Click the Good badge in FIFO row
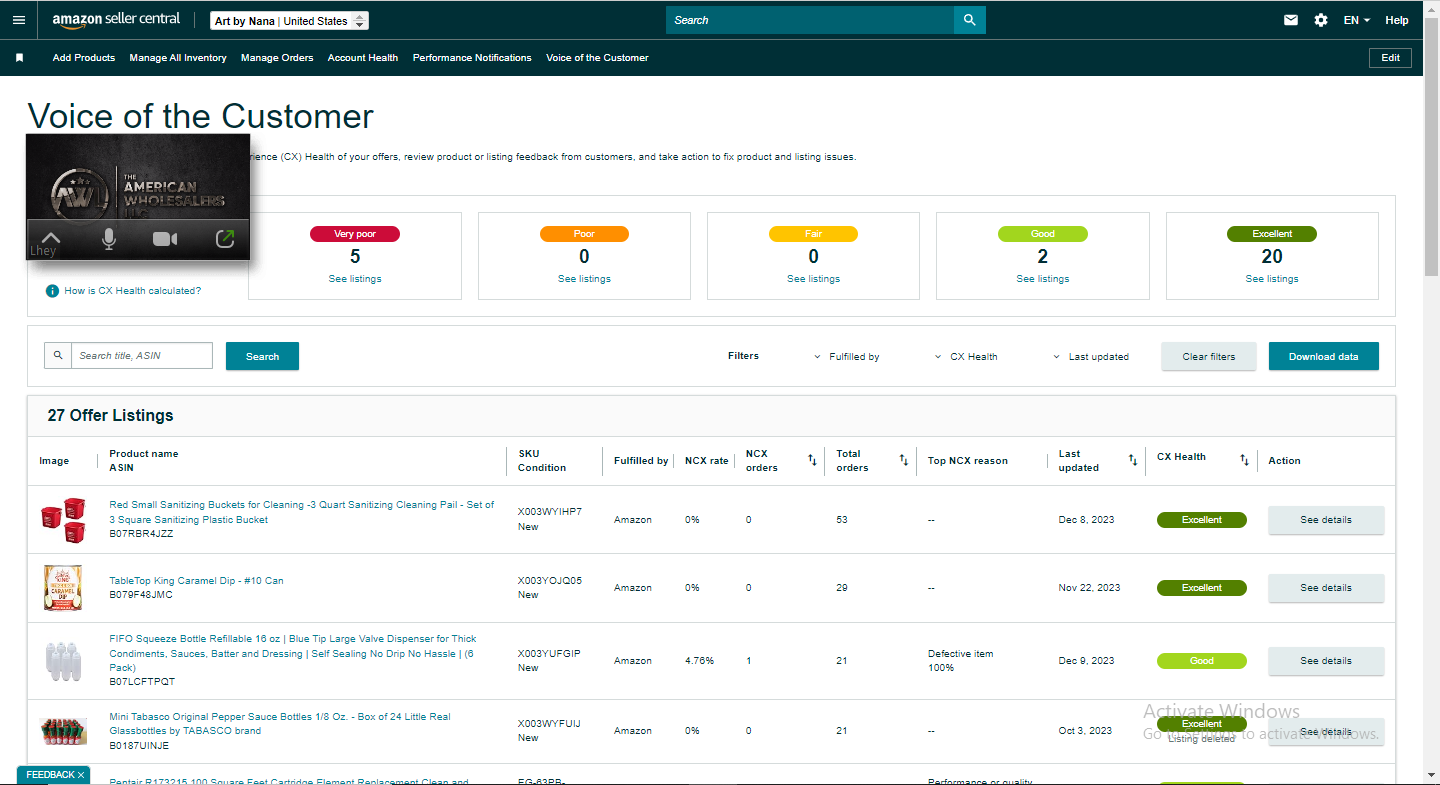The width and height of the screenshot is (1440, 785). (1202, 661)
